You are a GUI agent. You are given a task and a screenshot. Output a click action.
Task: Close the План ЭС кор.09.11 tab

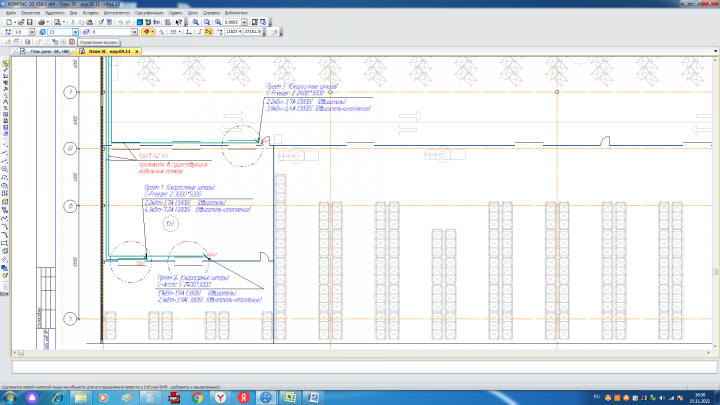137,51
